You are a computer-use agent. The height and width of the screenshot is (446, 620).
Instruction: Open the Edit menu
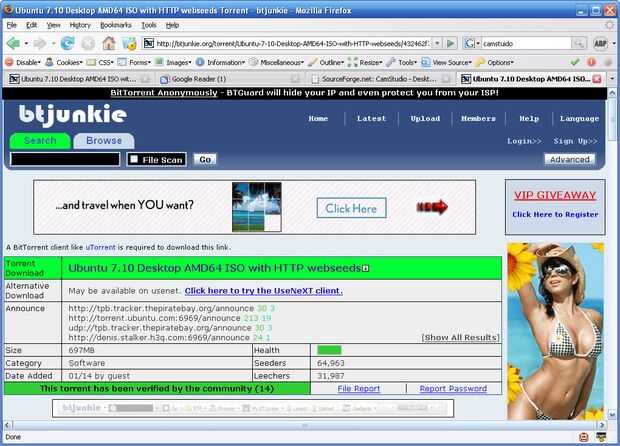pyautogui.click(x=31, y=25)
